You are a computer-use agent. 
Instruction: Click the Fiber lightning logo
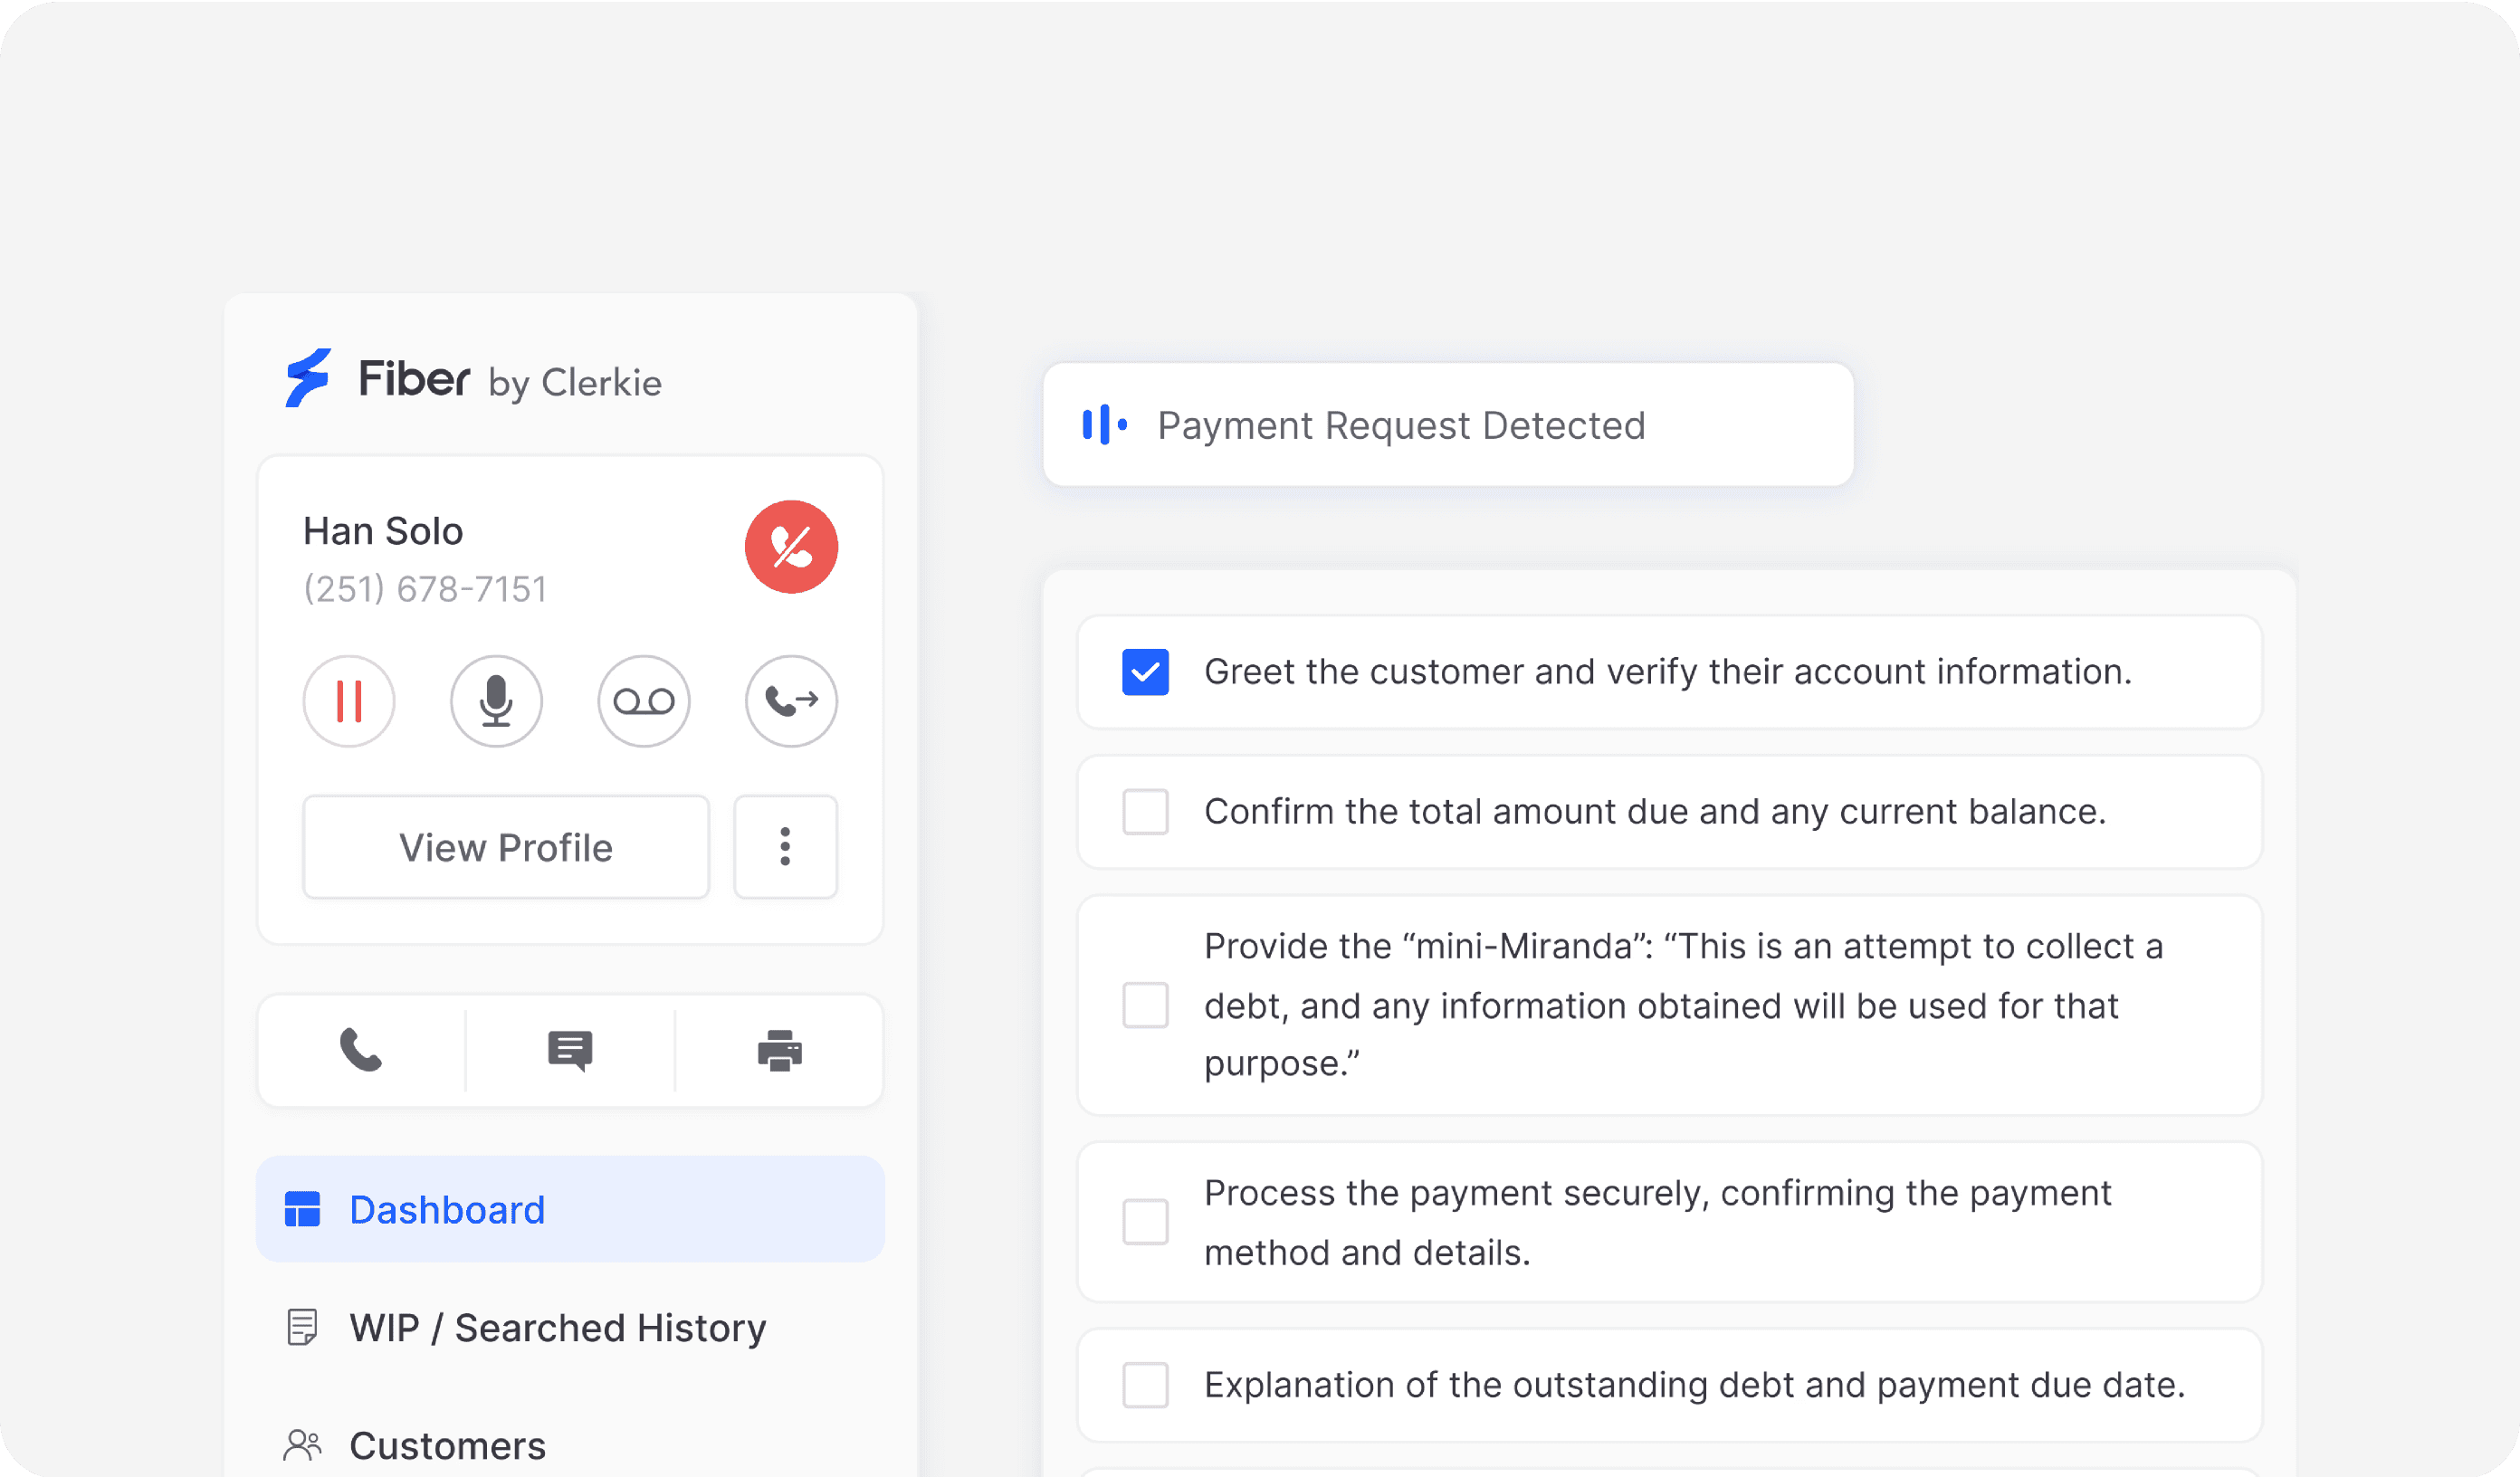[x=308, y=378]
